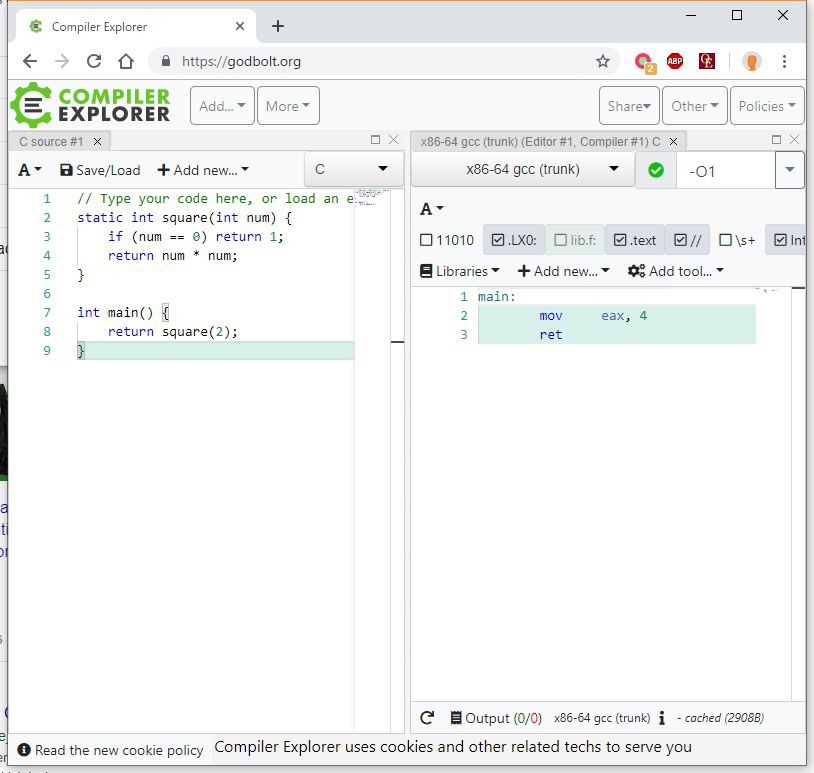This screenshot has width=814, height=773.
Task: Open the extension with badge 2
Action: point(644,63)
